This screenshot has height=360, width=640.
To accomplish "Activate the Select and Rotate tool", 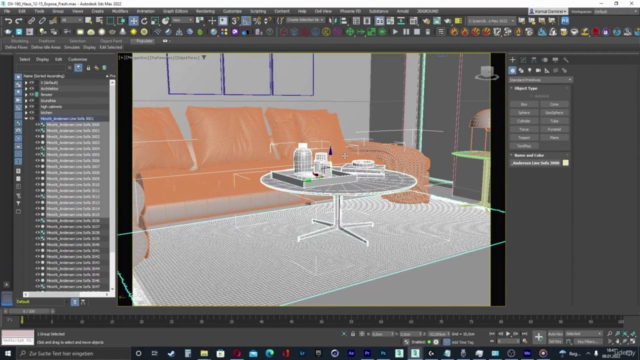I will pos(144,20).
